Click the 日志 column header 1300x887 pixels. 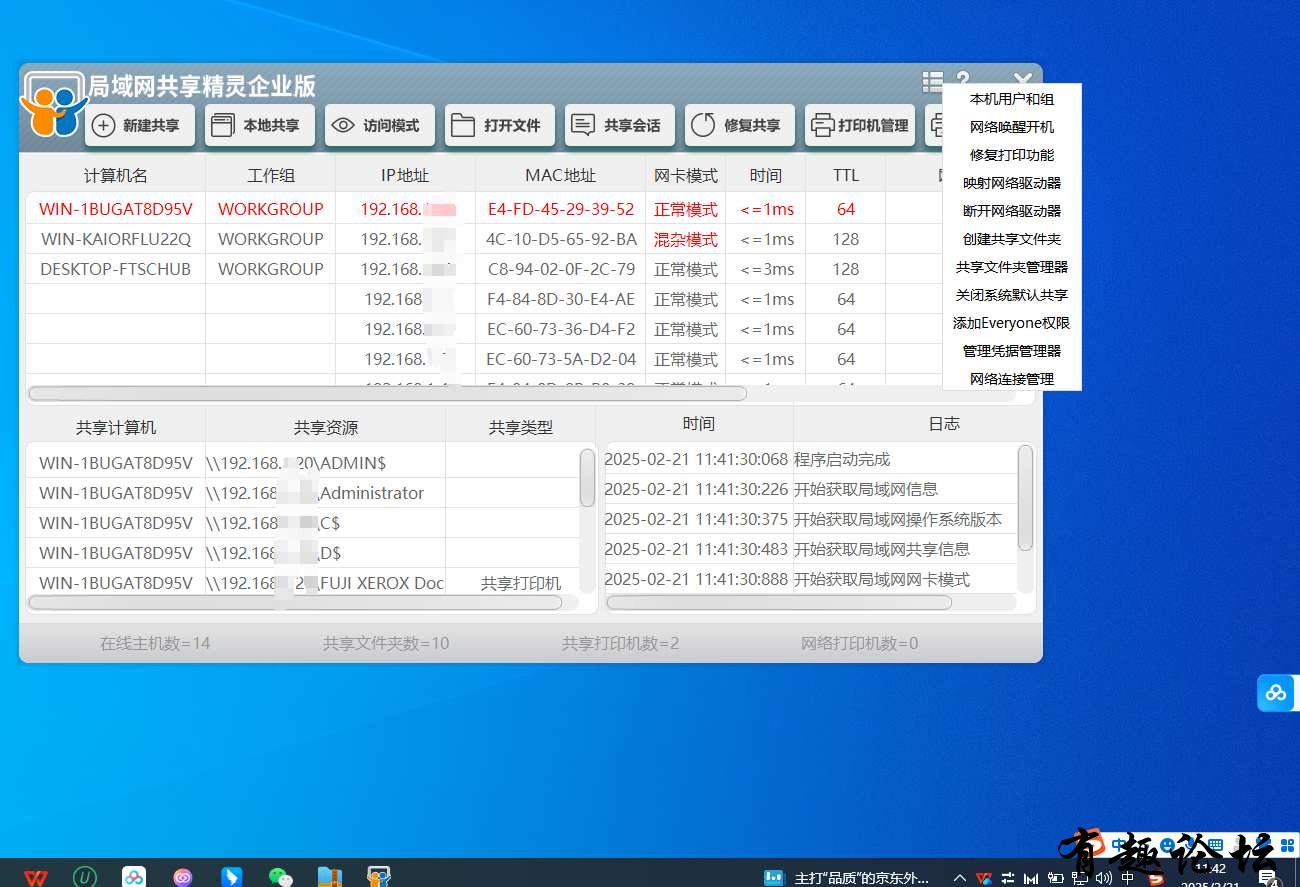coord(944,424)
